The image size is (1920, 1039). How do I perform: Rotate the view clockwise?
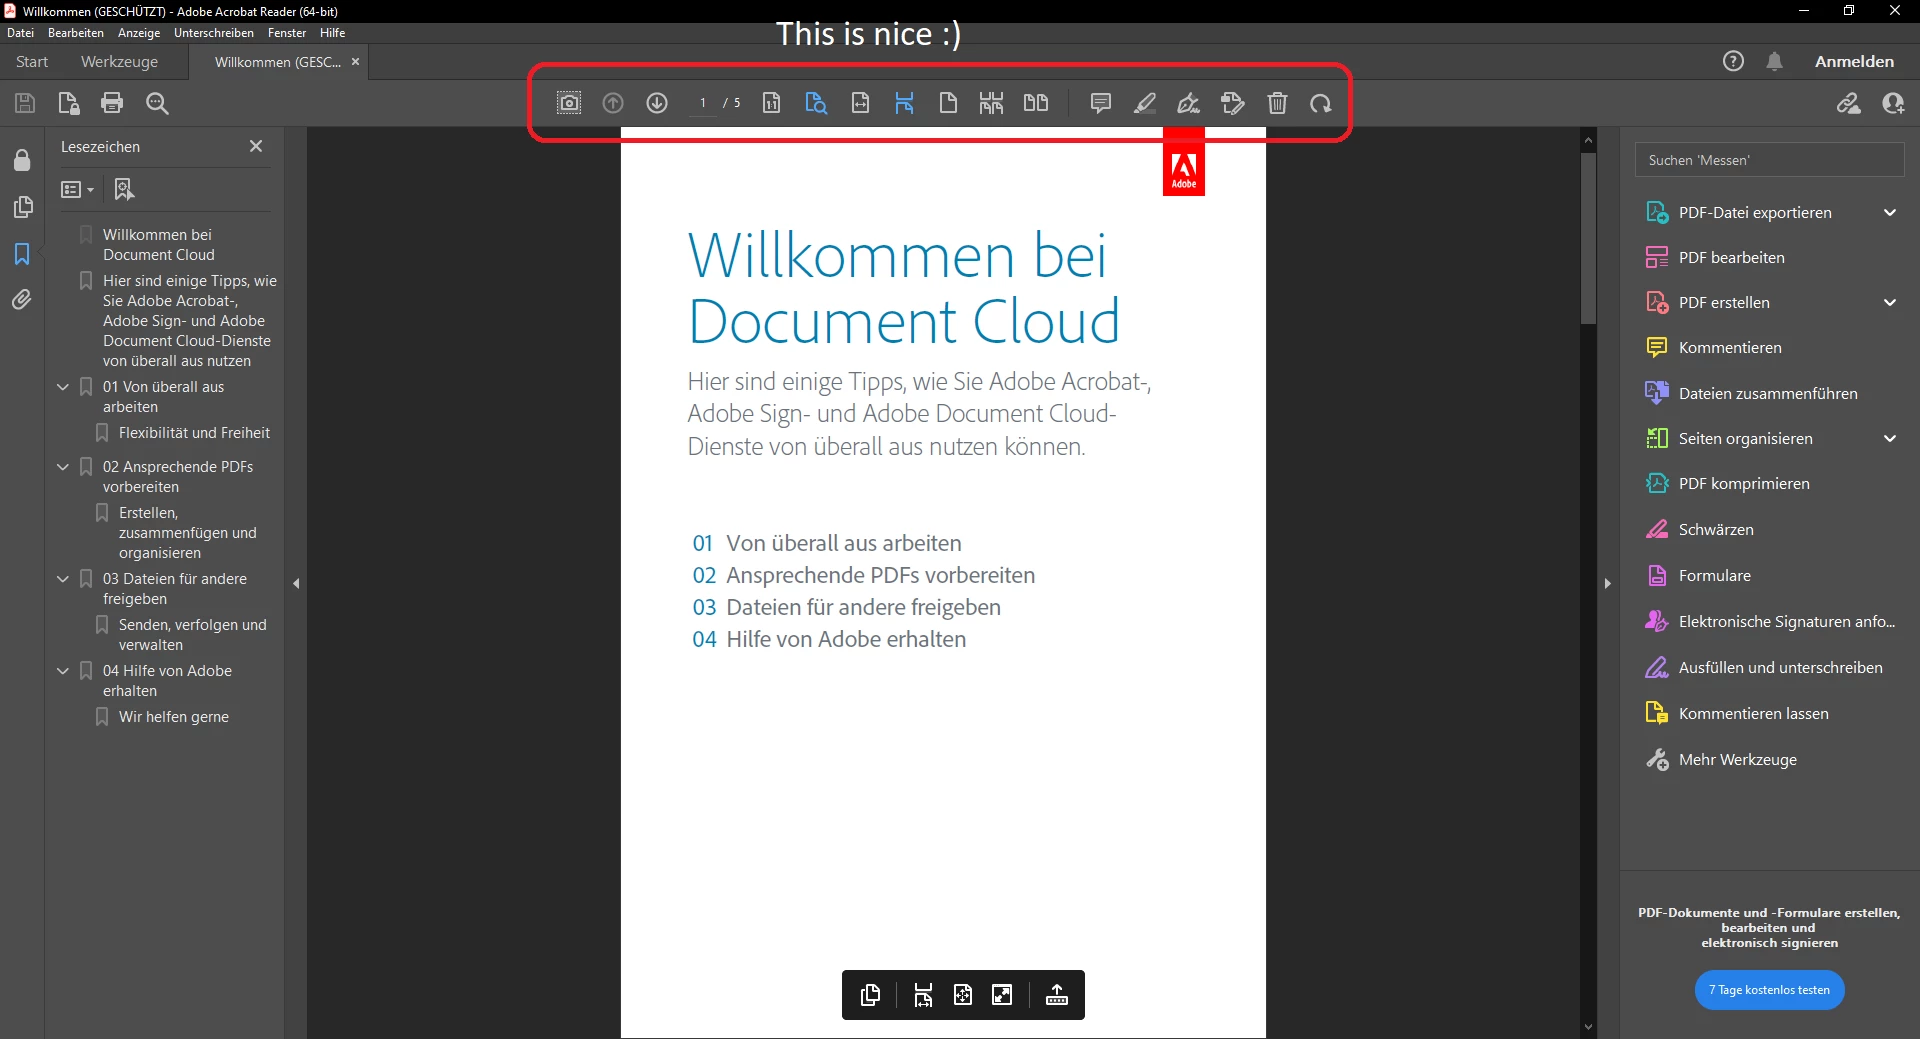pos(1321,103)
